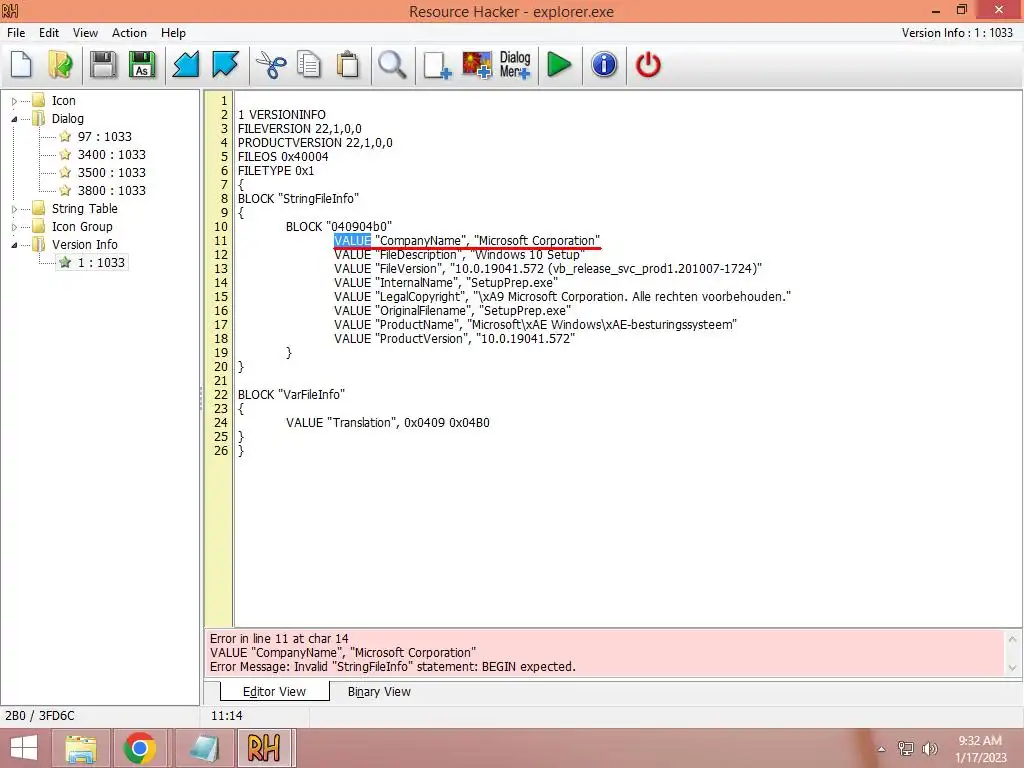The width and height of the screenshot is (1024, 768).
Task: Collapse the Dialog folder node
Action: click(14, 119)
